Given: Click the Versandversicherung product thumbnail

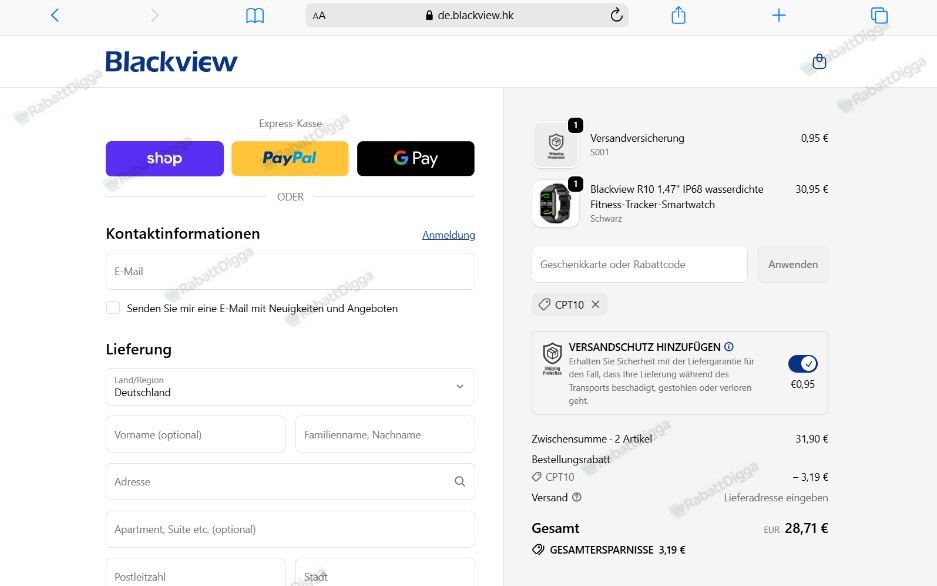Looking at the screenshot, I should tap(556, 144).
